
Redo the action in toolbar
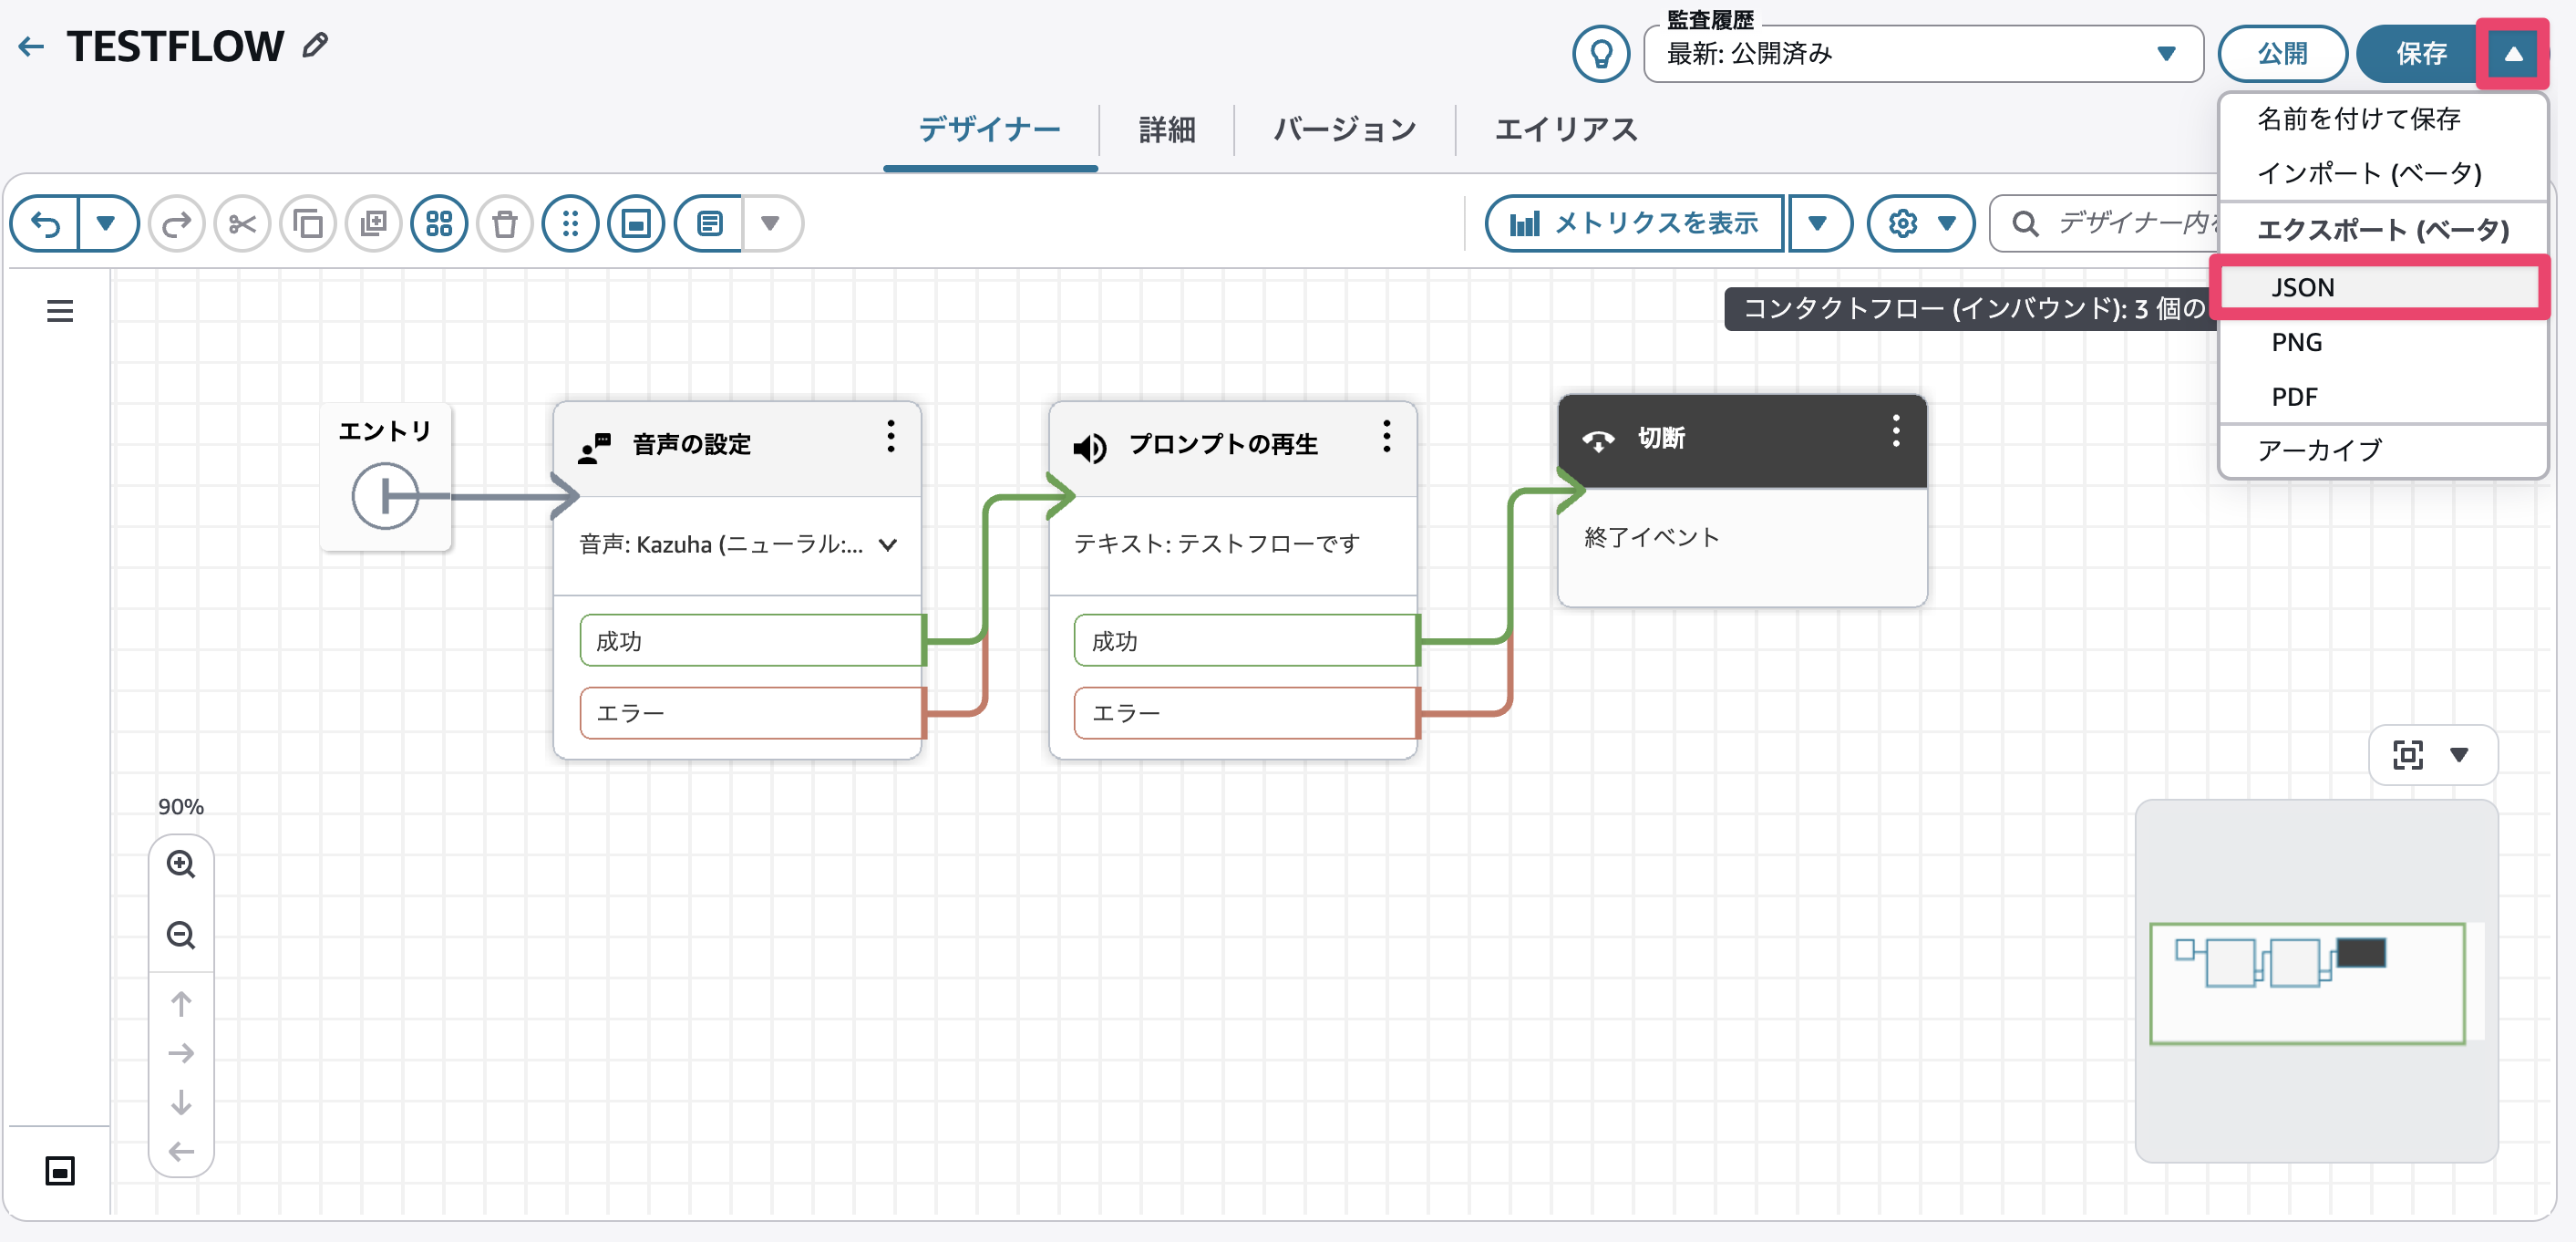177,223
